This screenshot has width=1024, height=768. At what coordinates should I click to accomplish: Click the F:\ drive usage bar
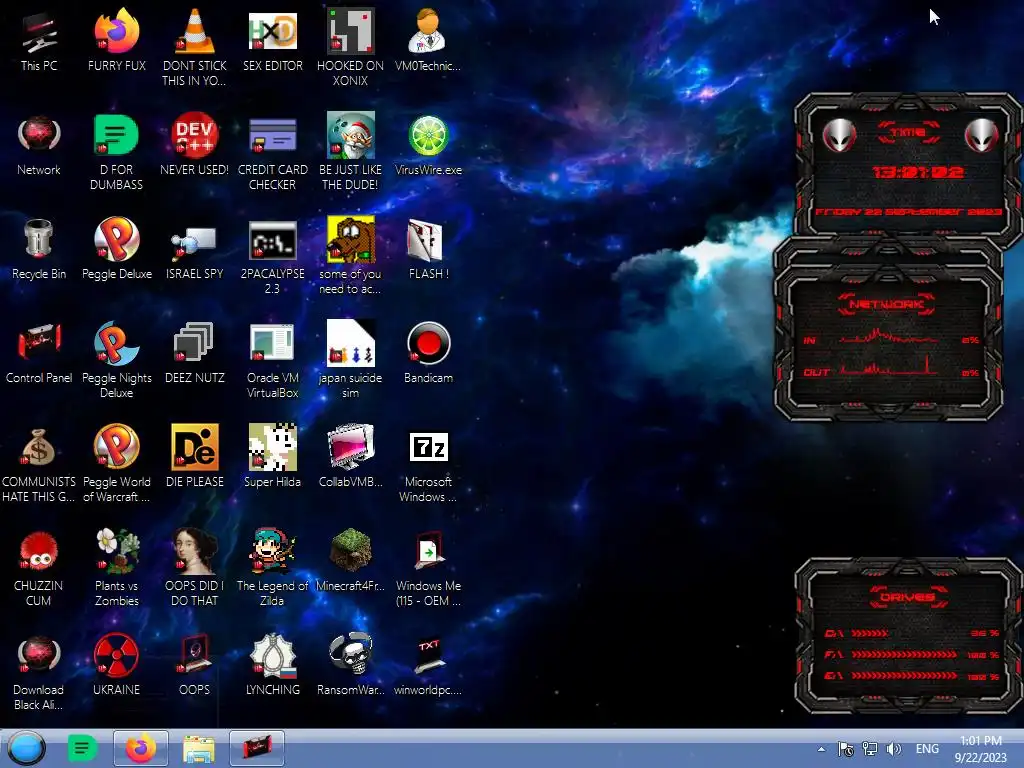tap(904, 654)
